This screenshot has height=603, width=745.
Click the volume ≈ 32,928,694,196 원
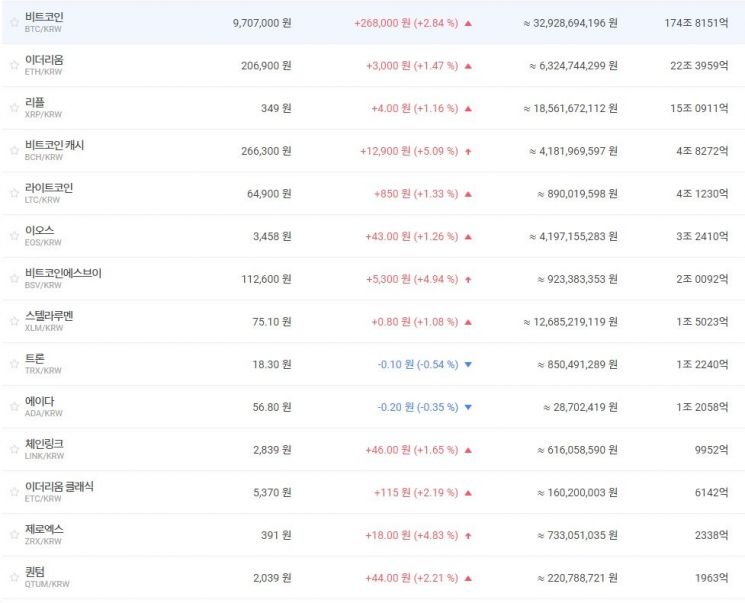point(570,23)
